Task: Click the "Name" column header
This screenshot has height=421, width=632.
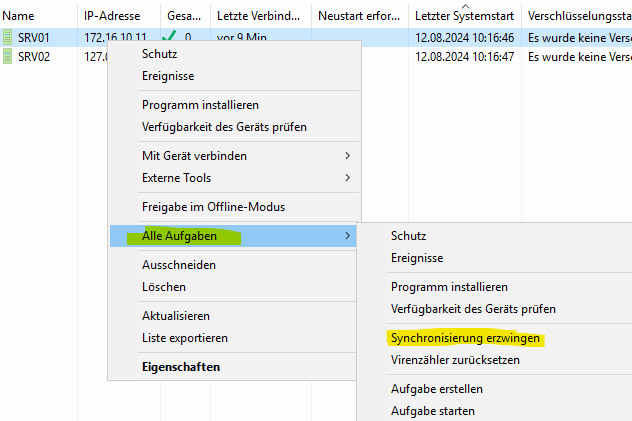Action: point(18,17)
